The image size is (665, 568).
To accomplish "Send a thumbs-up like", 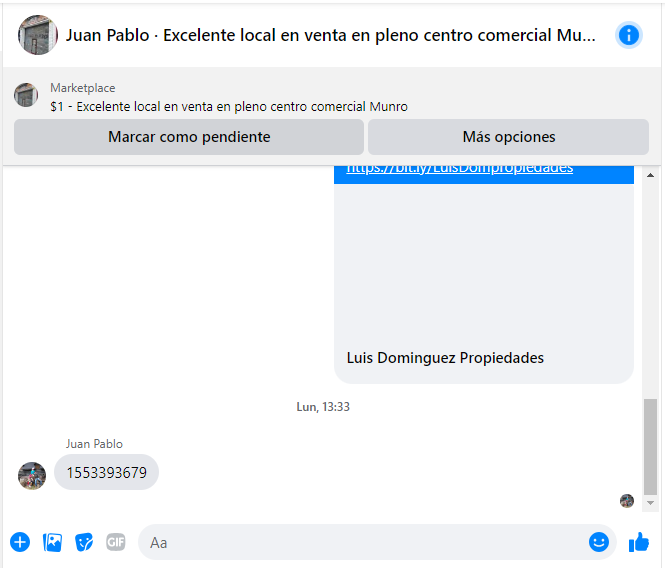I will pyautogui.click(x=639, y=542).
